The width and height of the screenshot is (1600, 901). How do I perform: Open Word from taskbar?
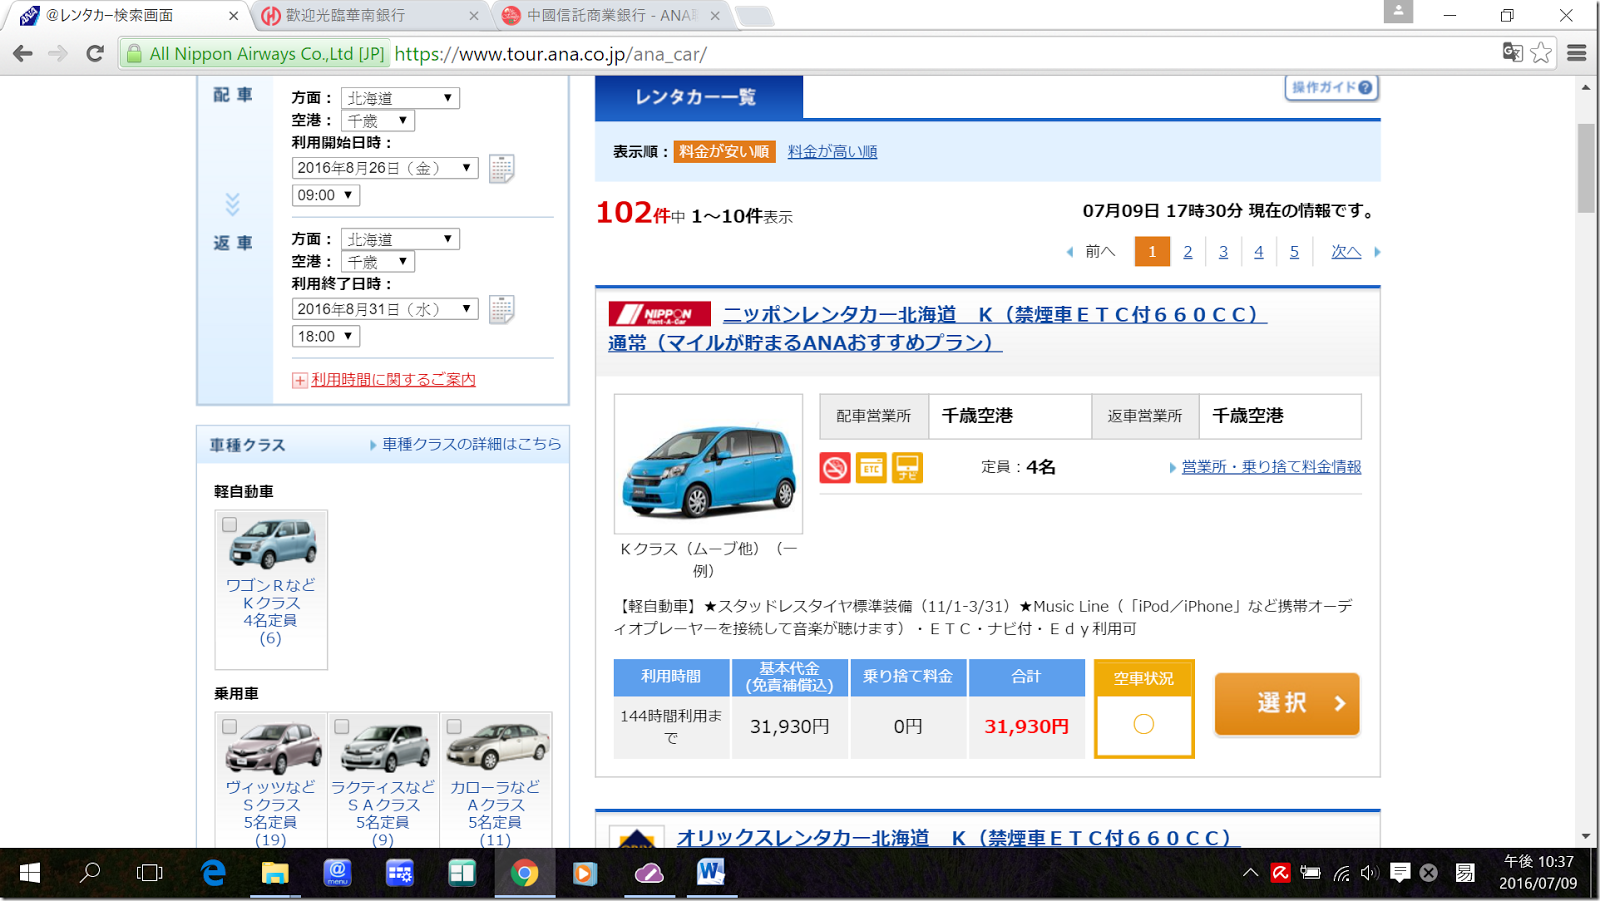point(710,873)
